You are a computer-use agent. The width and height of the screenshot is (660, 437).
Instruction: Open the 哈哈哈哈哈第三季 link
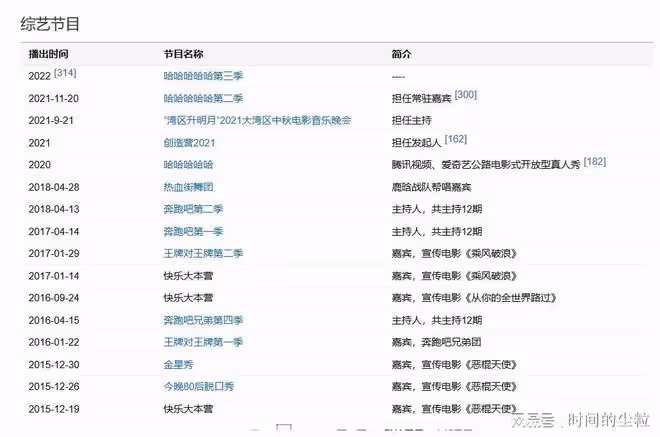203,76
